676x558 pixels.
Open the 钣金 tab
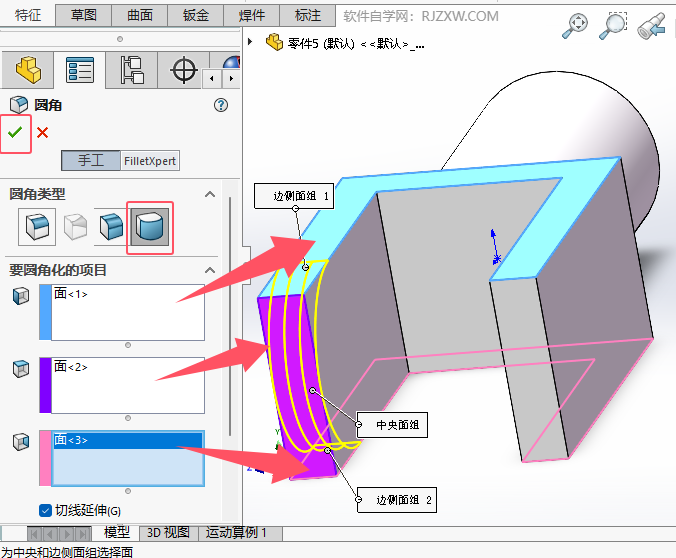click(x=196, y=15)
